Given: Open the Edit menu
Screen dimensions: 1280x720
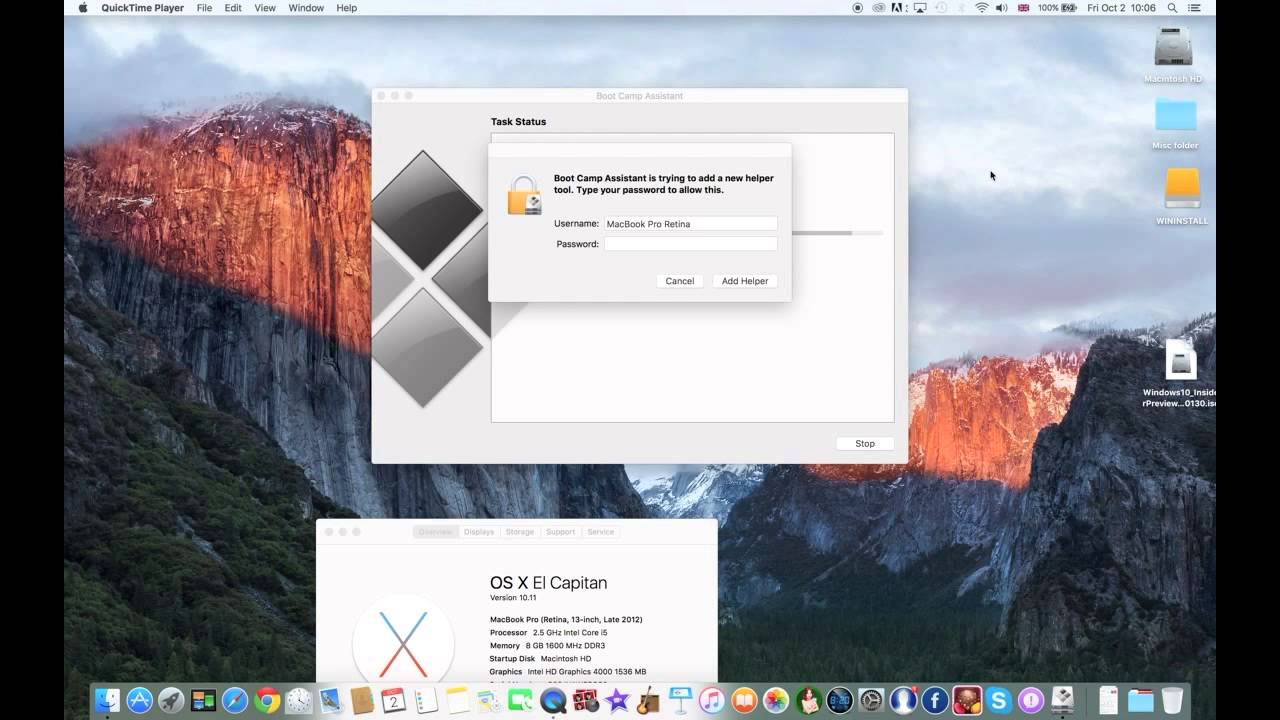Looking at the screenshot, I should pyautogui.click(x=233, y=8).
